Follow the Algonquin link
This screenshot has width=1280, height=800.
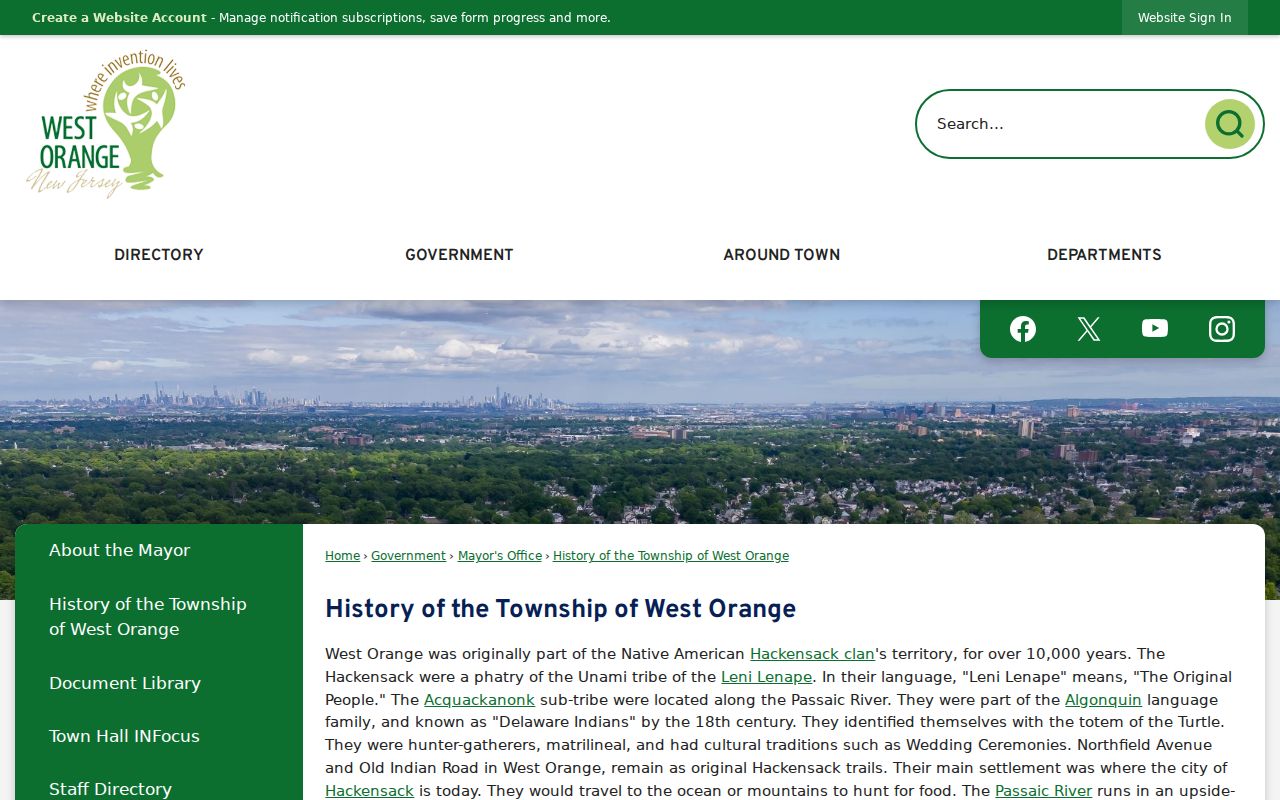1103,700
